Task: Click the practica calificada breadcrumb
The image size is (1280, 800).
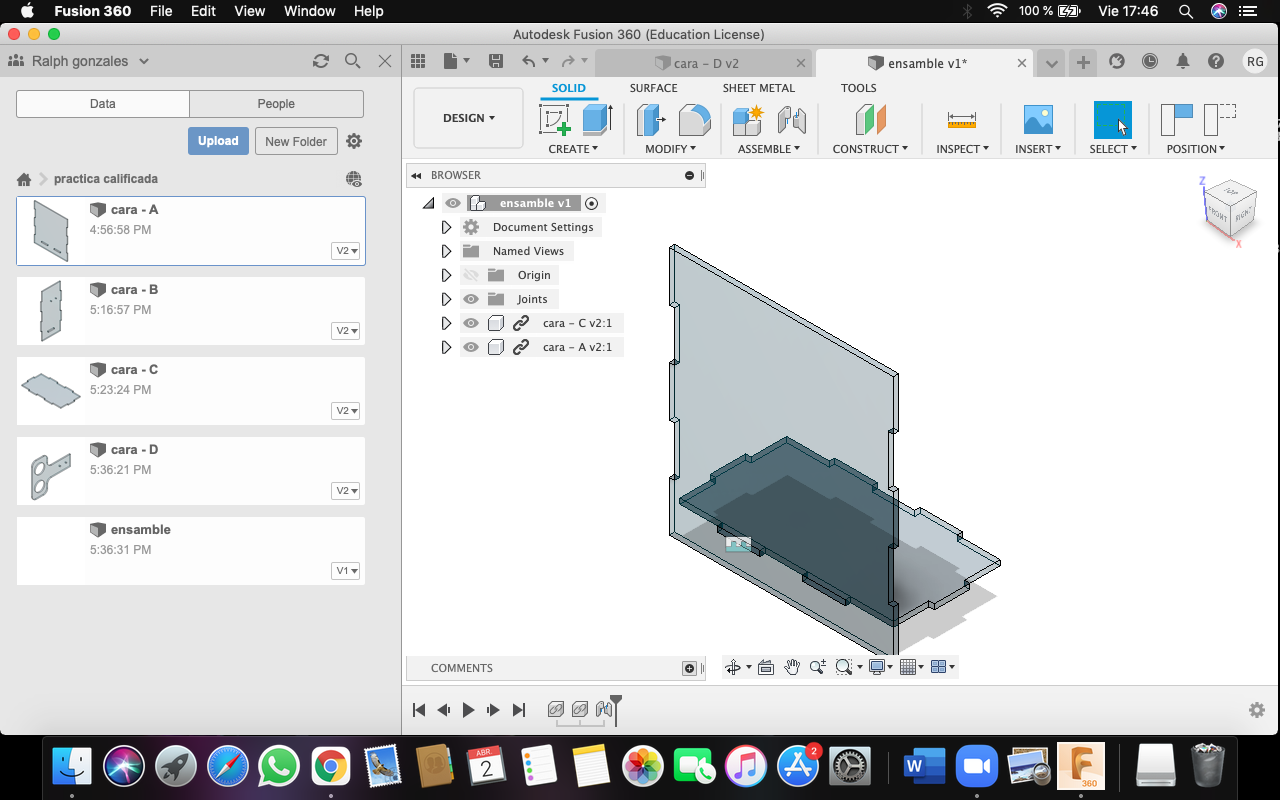Action: pos(106,179)
